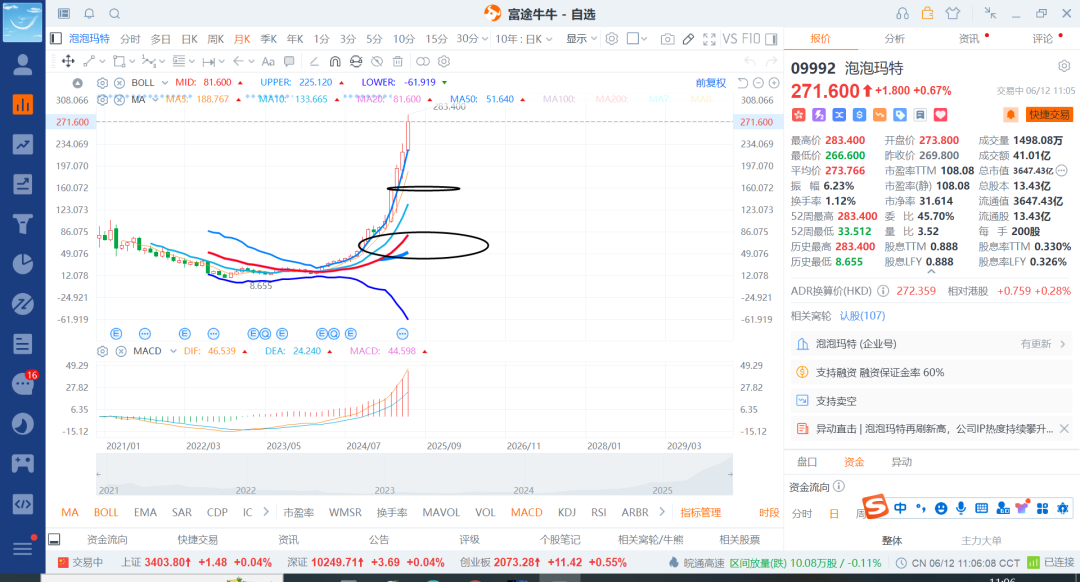1080x582 pixels.
Task: Open chart settings gear in period toolbar
Action: [612, 39]
